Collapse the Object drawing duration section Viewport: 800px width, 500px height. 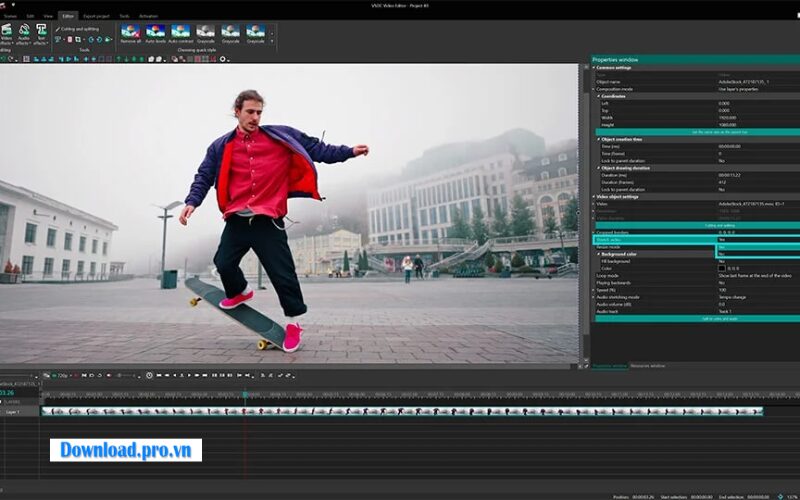(599, 168)
